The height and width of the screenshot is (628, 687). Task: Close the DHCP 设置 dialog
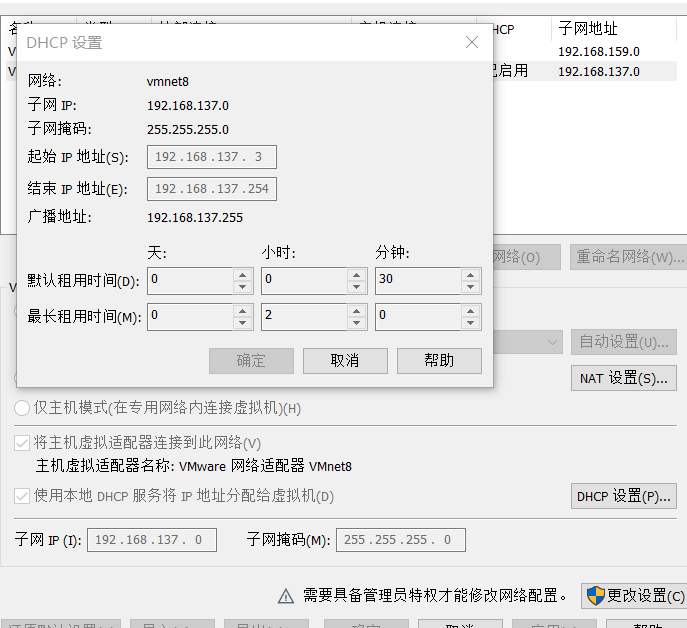click(472, 42)
